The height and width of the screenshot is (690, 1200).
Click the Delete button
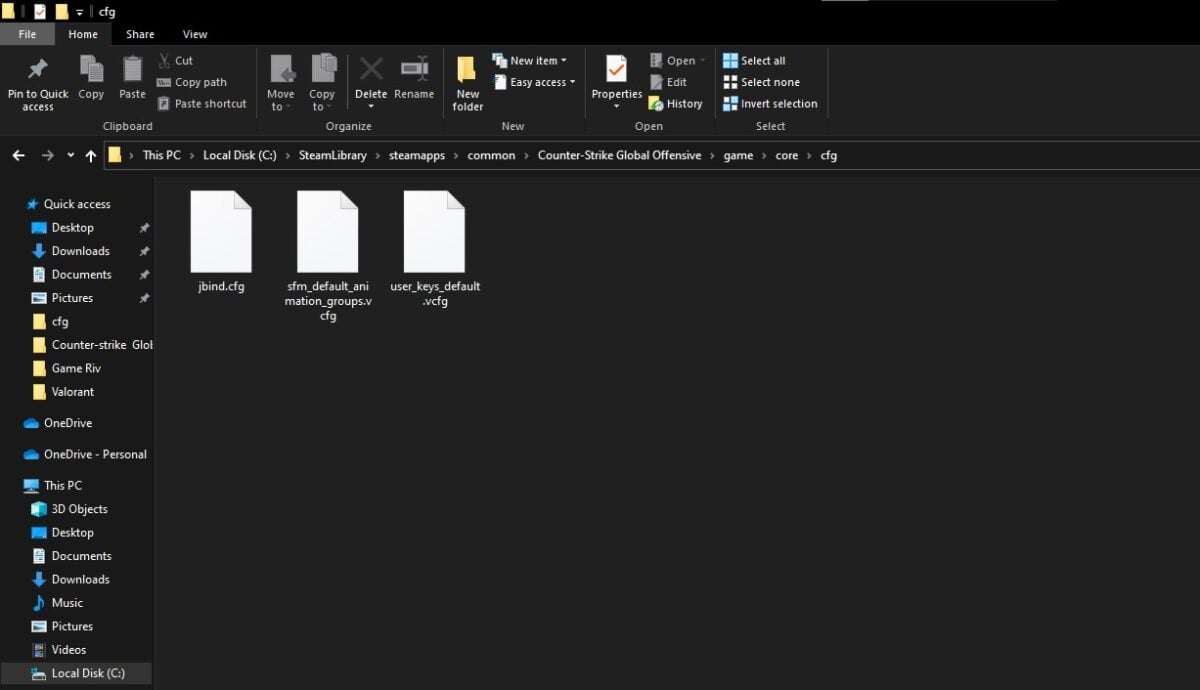pyautogui.click(x=371, y=83)
